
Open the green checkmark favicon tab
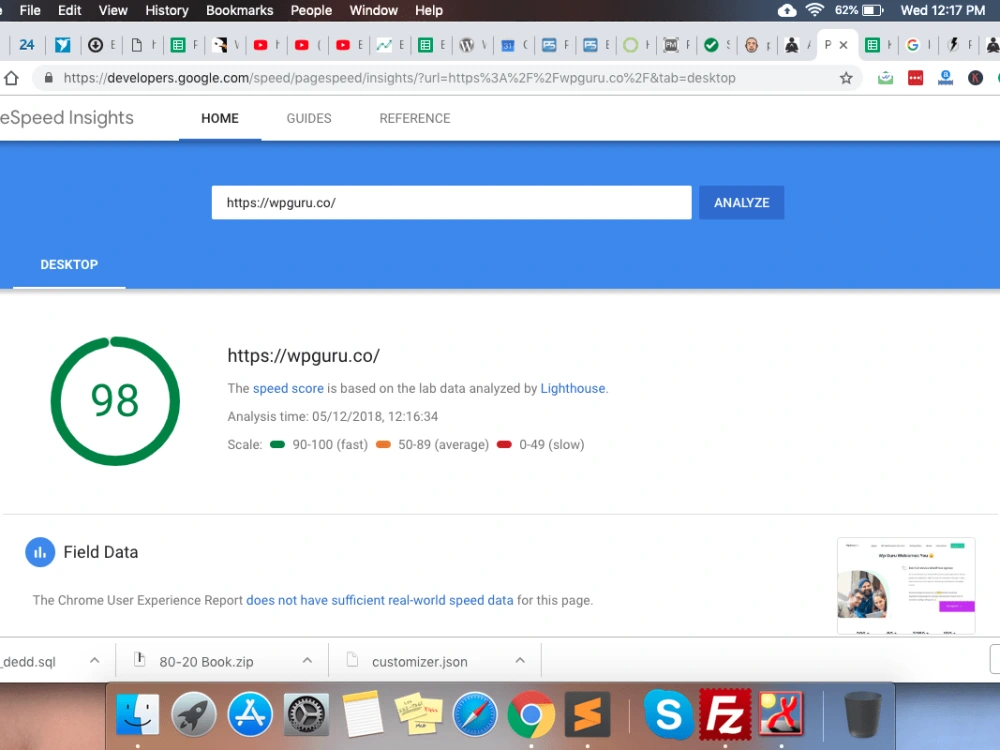click(x=711, y=45)
